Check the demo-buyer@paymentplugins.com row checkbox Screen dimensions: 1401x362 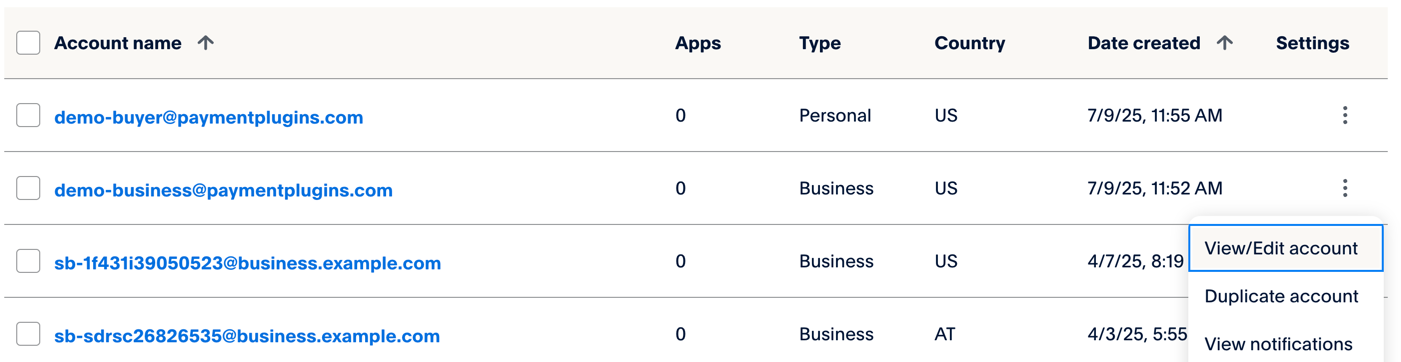28,116
